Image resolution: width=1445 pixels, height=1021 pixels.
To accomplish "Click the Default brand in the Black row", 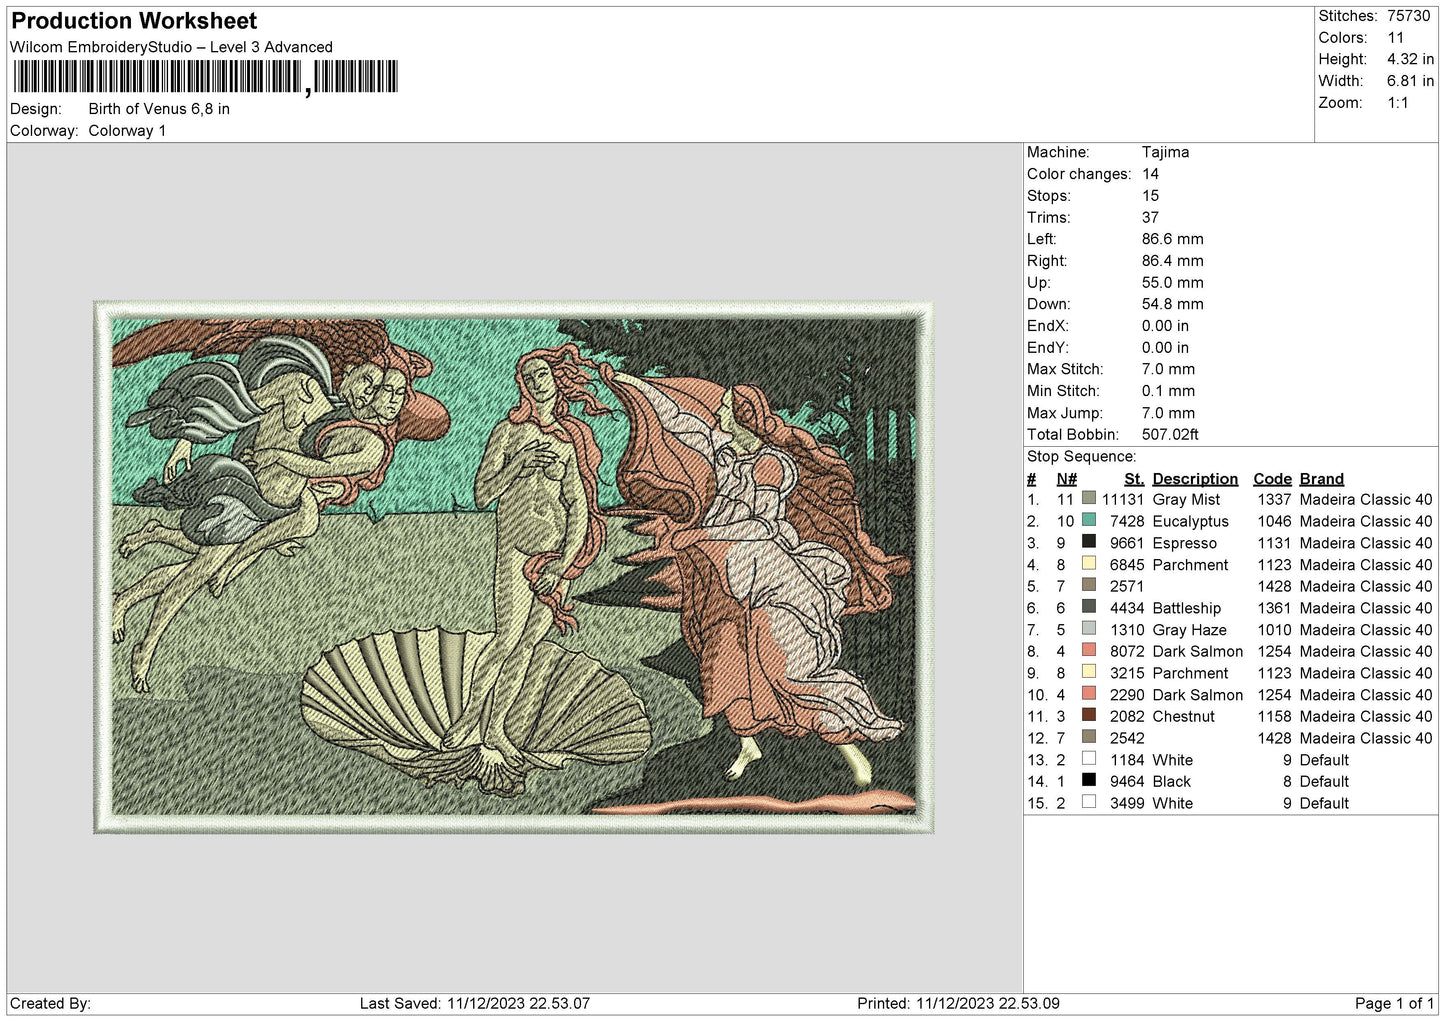I will pyautogui.click(x=1324, y=782).
